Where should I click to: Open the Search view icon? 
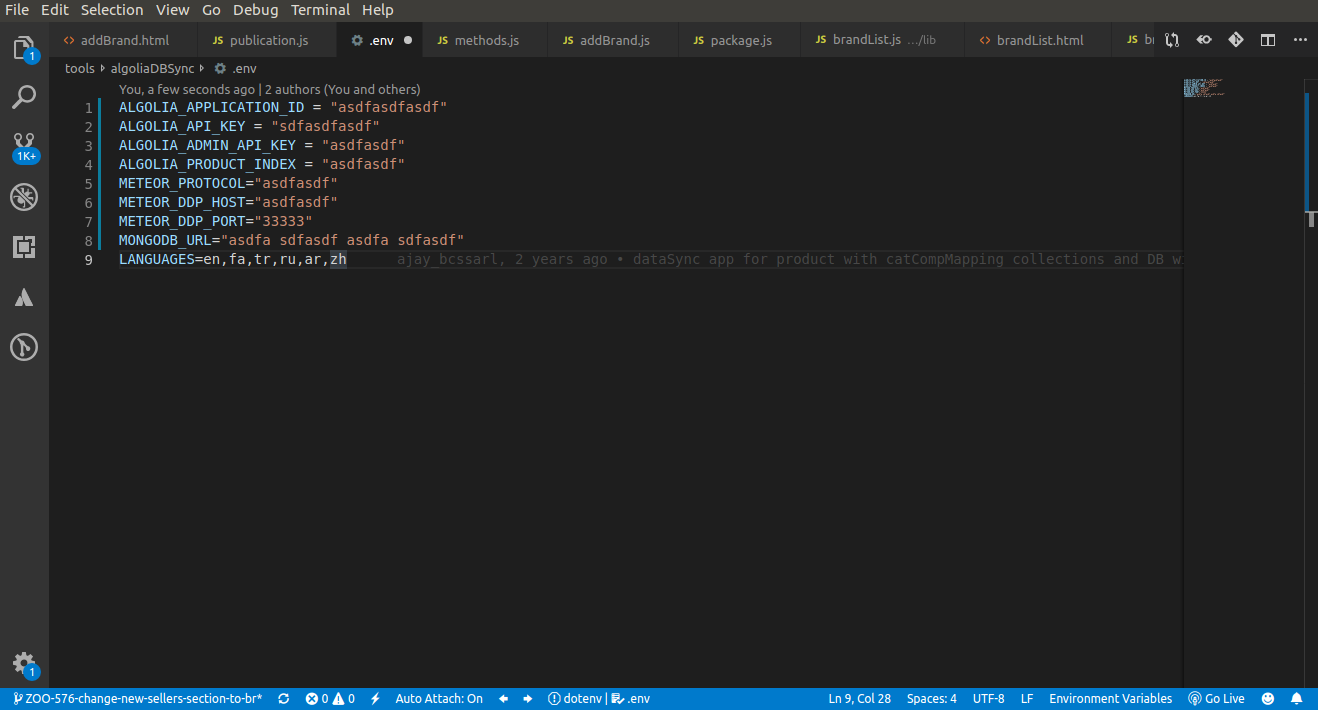pyautogui.click(x=24, y=97)
